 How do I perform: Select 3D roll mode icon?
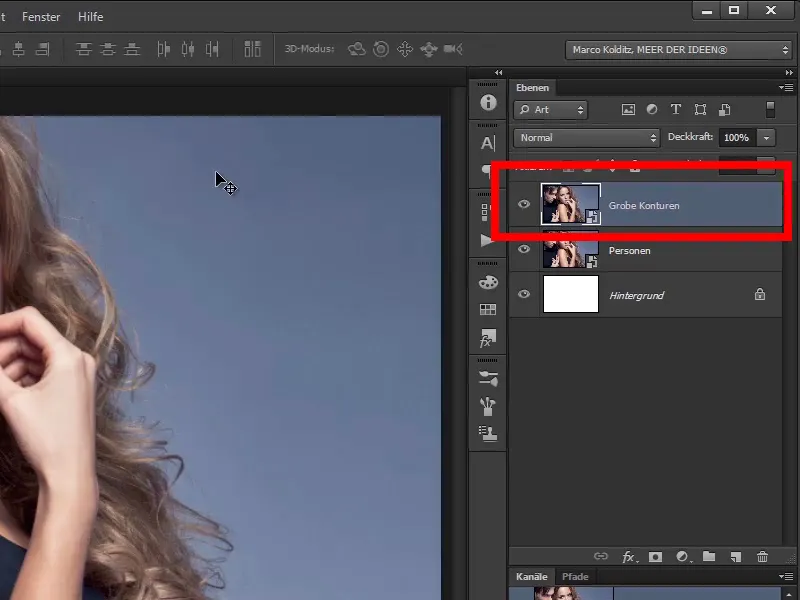pyautogui.click(x=381, y=49)
